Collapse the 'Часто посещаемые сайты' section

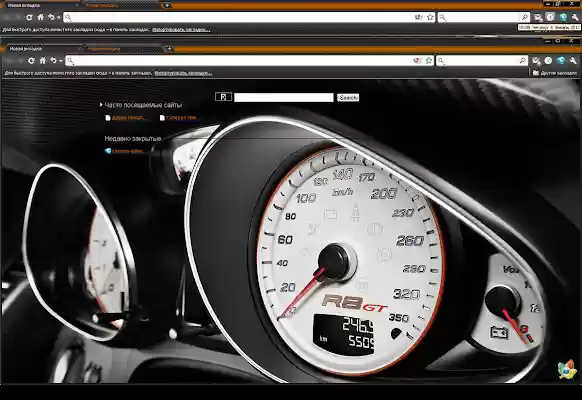click(x=141, y=105)
